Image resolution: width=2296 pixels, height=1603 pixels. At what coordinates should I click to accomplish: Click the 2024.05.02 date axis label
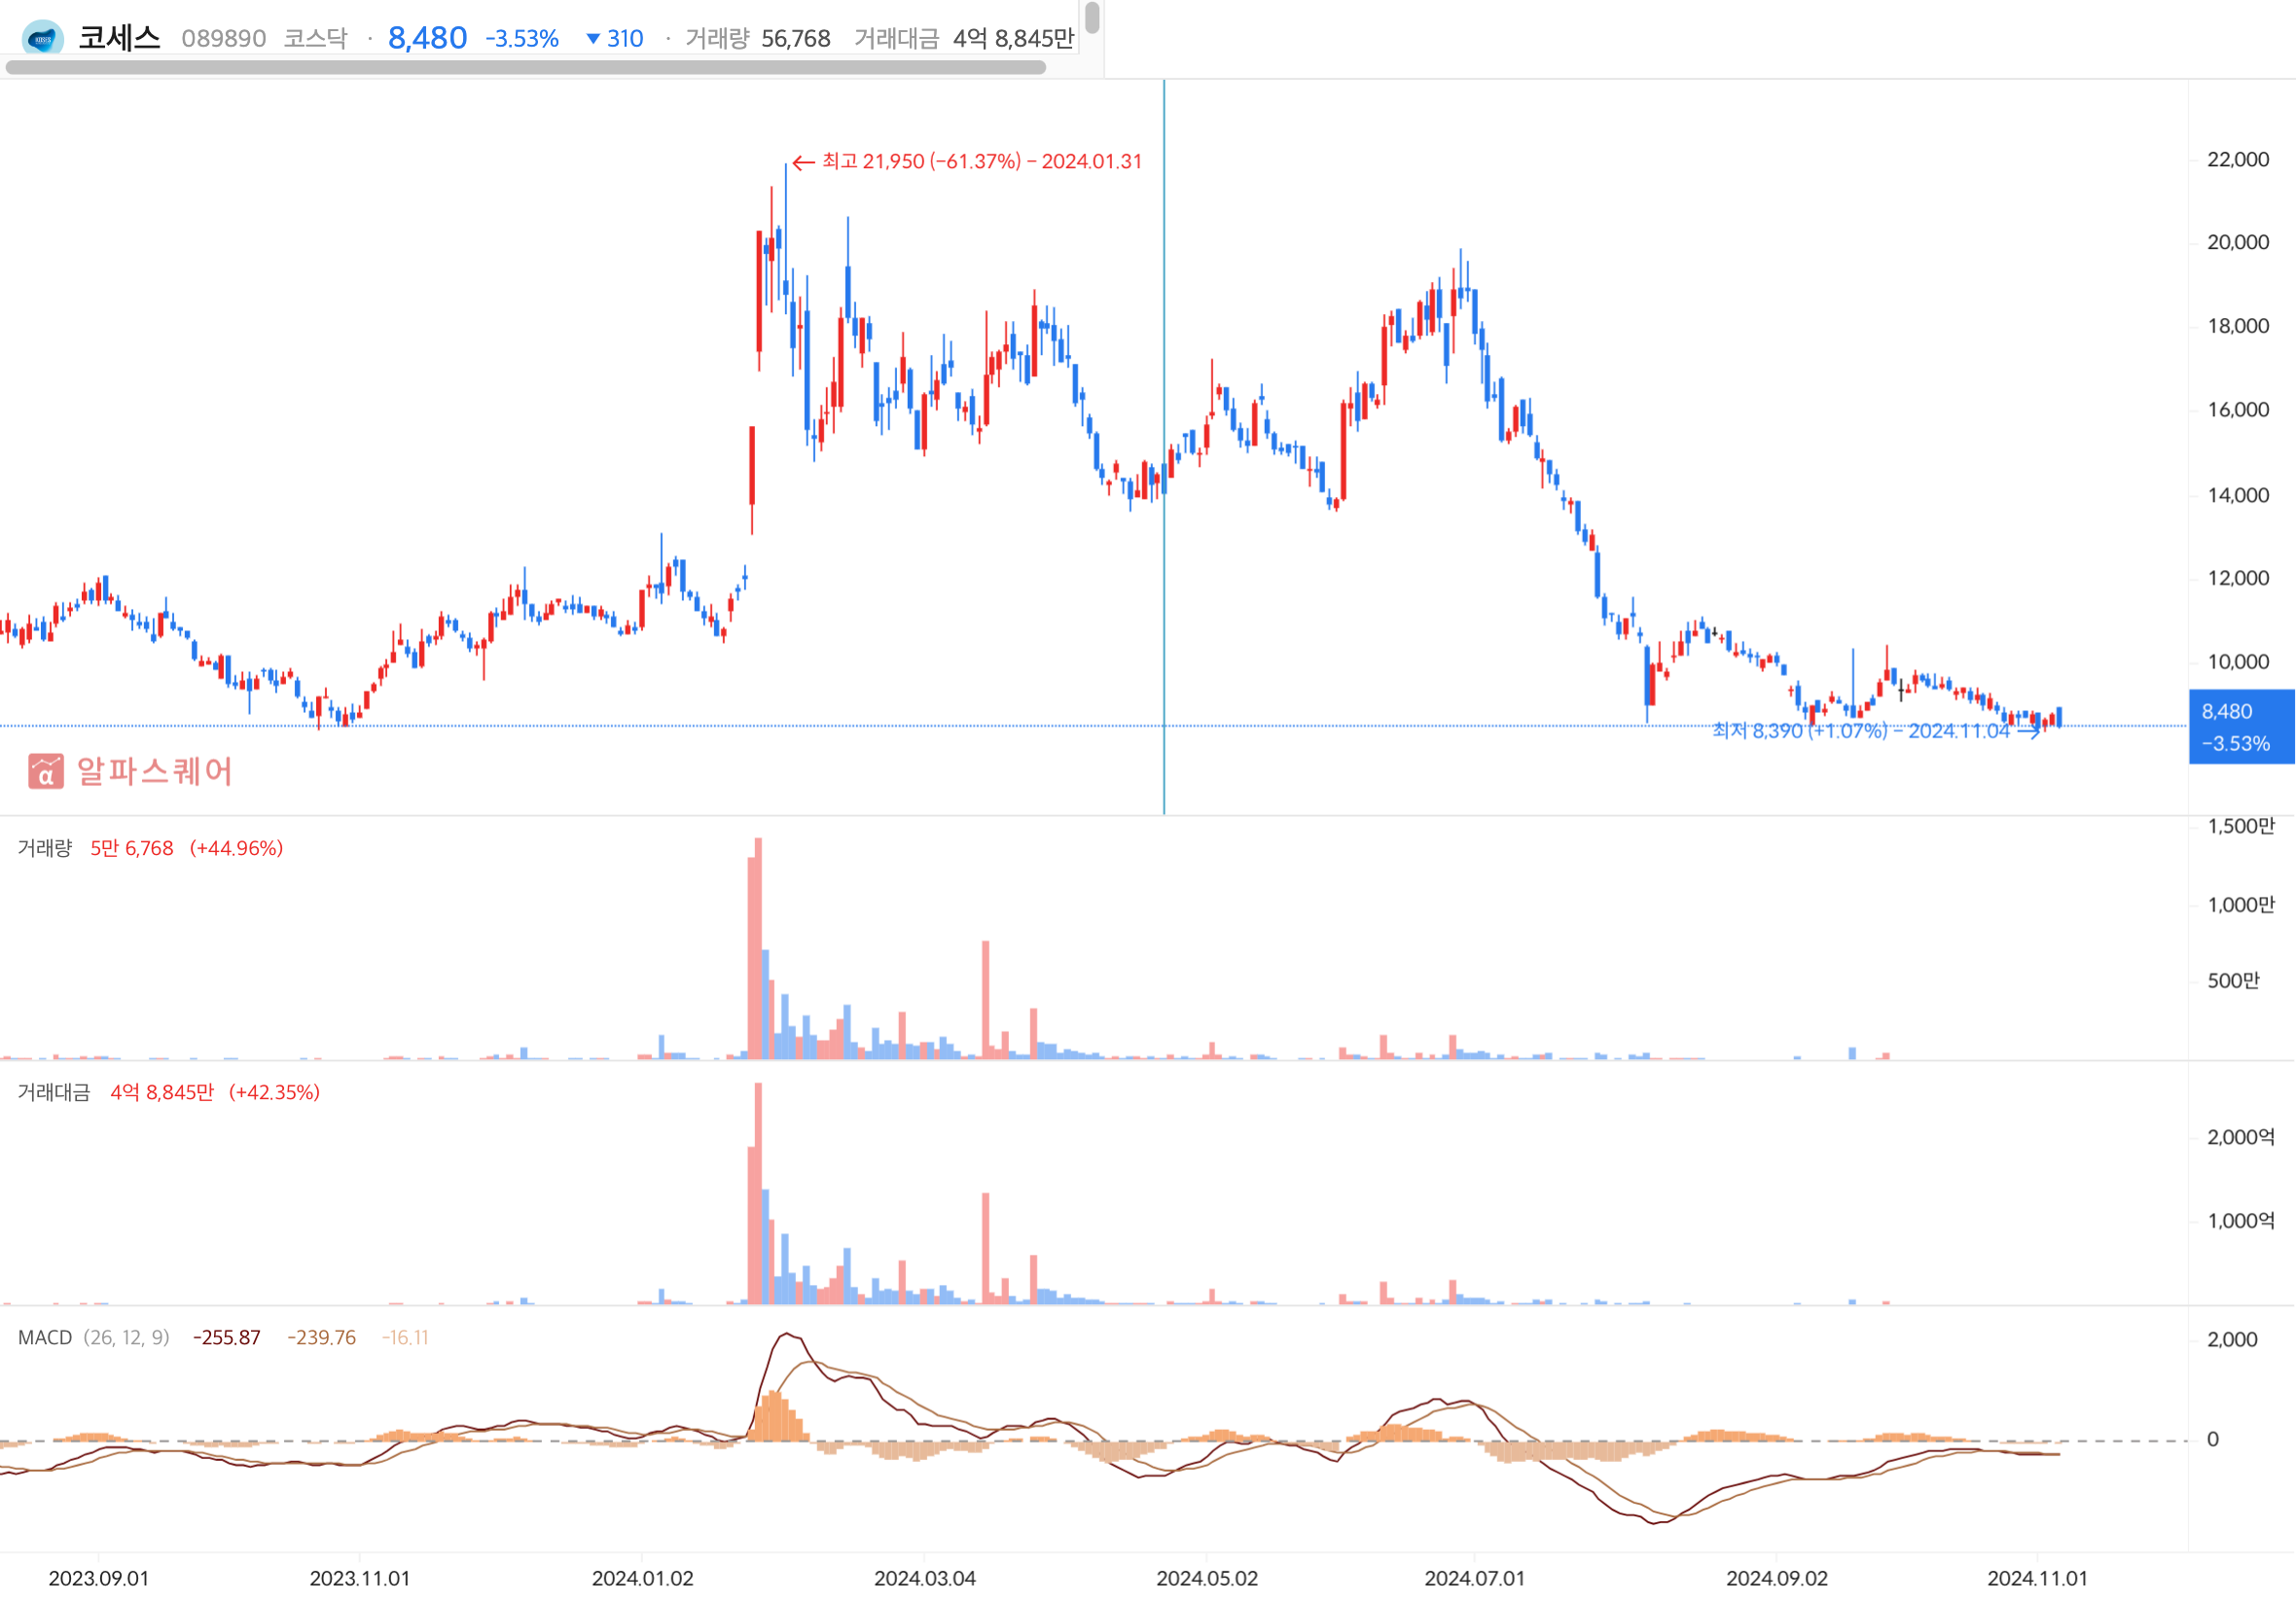click(x=1207, y=1579)
